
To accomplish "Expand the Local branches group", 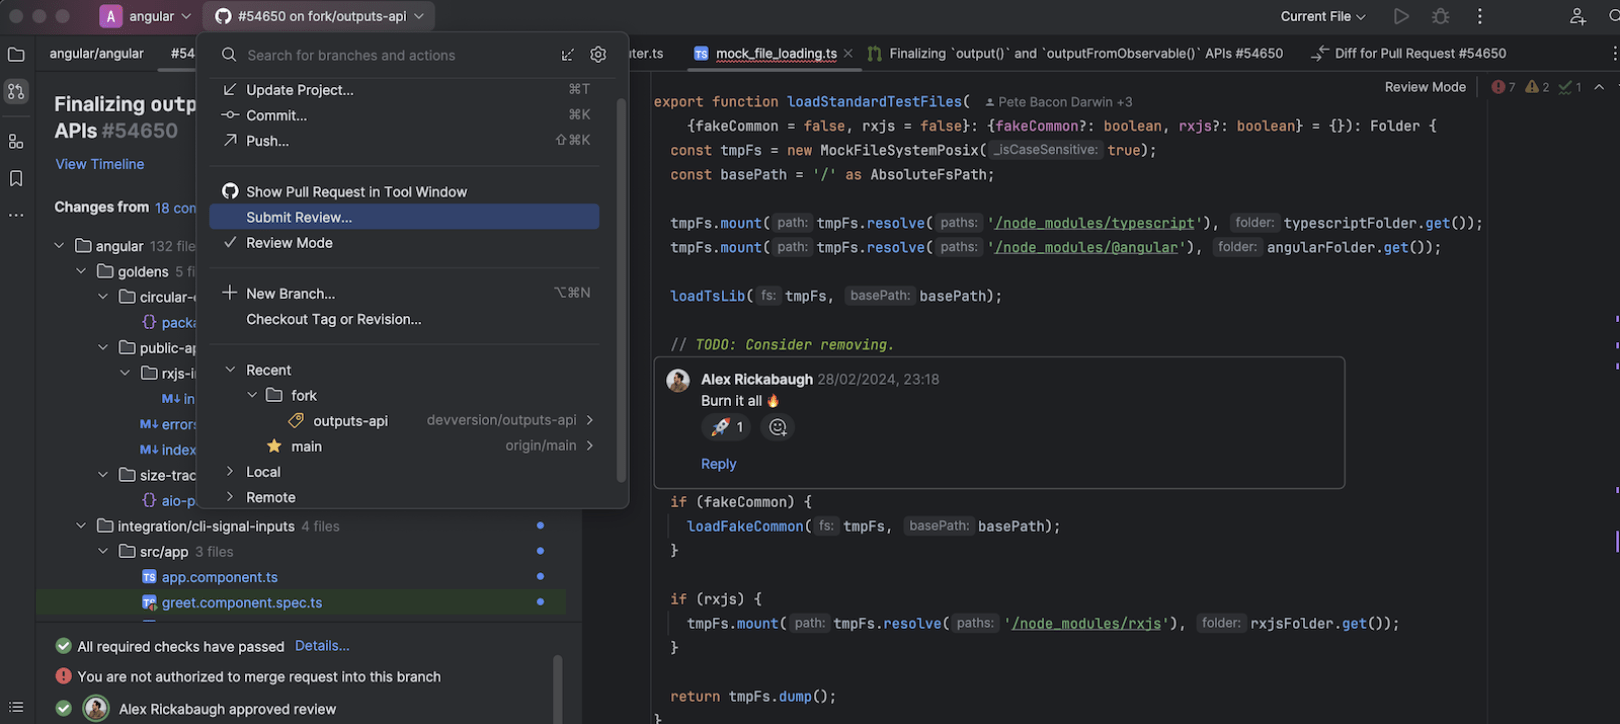I will tap(230, 472).
